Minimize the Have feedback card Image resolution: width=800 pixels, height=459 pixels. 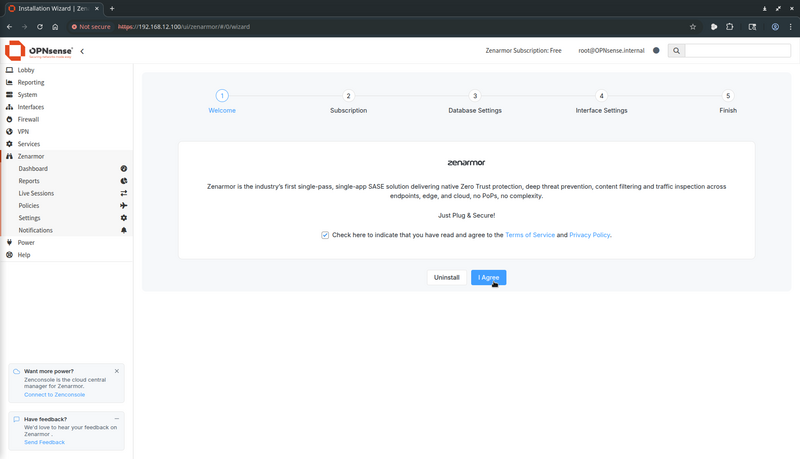(x=117, y=419)
